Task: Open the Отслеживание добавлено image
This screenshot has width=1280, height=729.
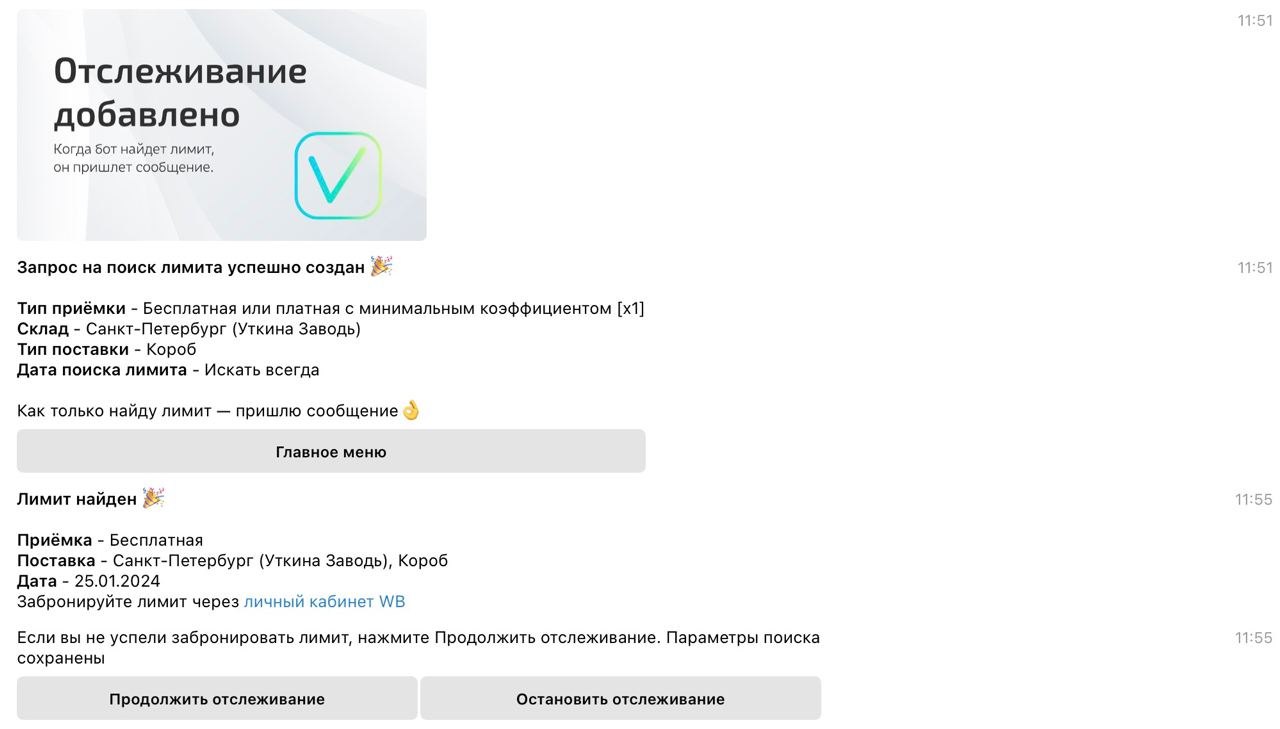Action: pos(222,125)
